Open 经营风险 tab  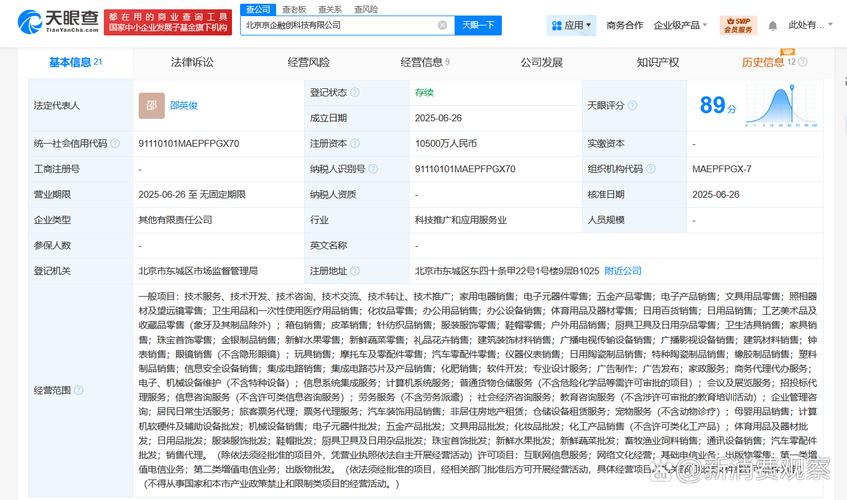[x=308, y=62]
